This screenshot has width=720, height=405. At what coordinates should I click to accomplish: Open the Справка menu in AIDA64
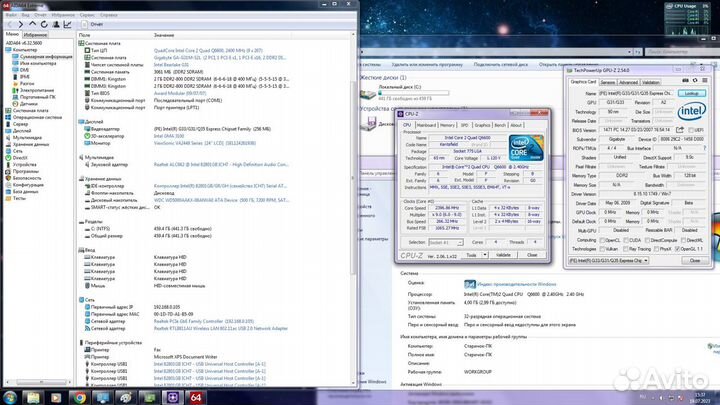pyautogui.click(x=109, y=15)
